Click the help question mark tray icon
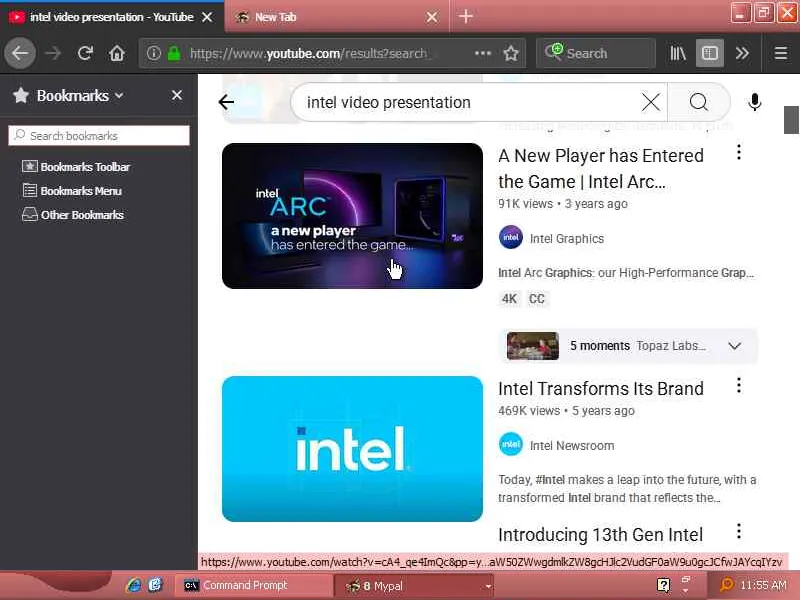The width and height of the screenshot is (800, 600). pos(663,585)
